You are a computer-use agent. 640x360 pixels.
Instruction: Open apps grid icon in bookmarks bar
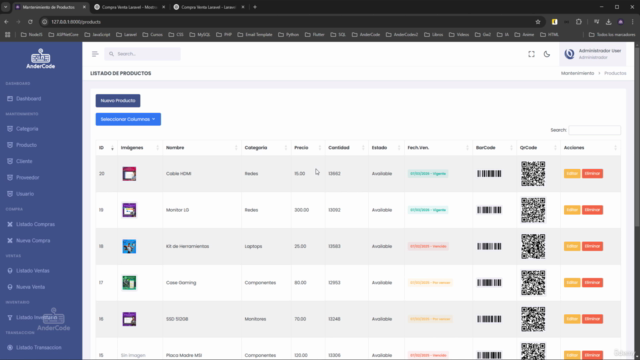pos(7,35)
